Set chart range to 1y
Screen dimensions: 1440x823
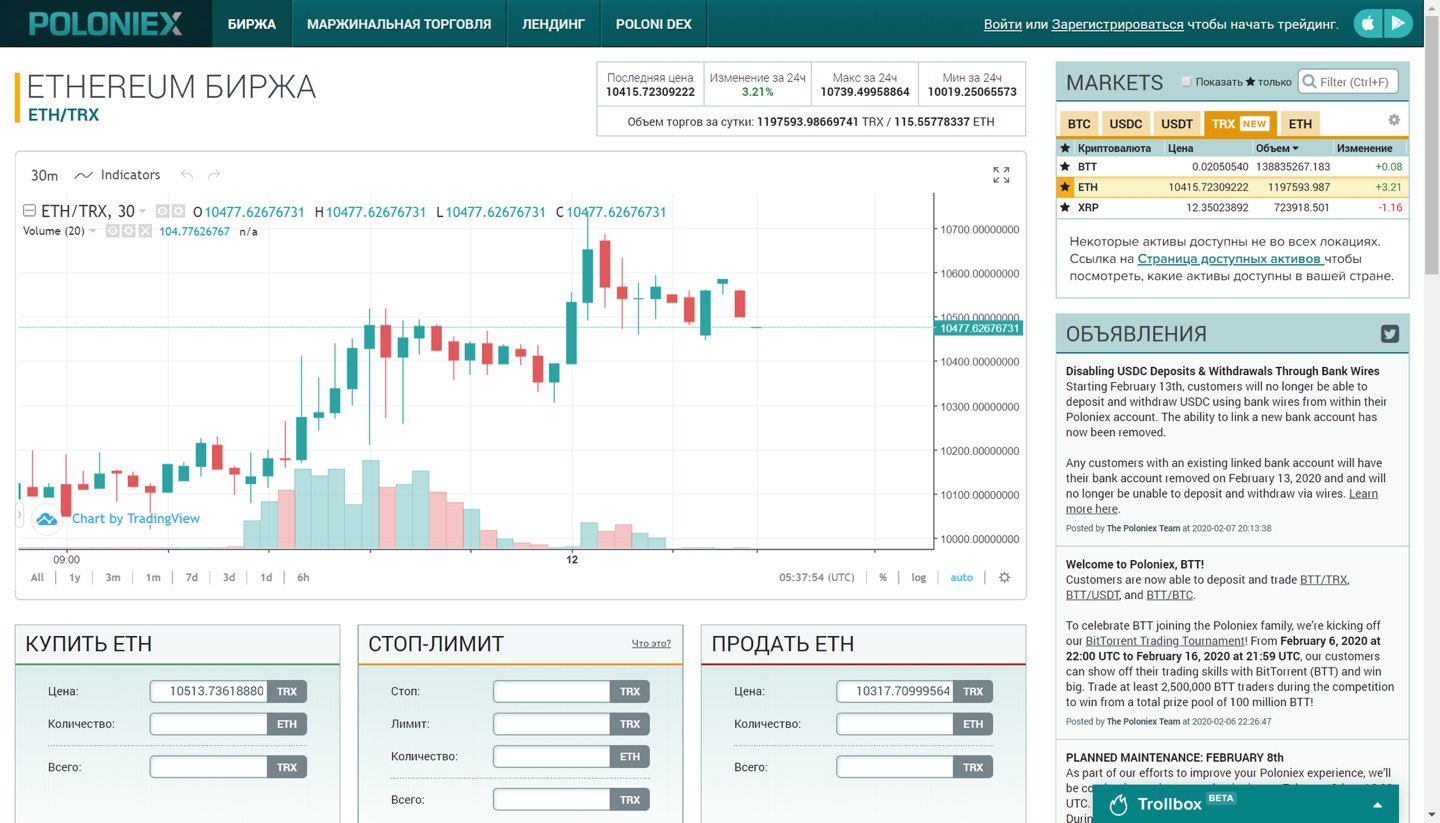pyautogui.click(x=74, y=577)
